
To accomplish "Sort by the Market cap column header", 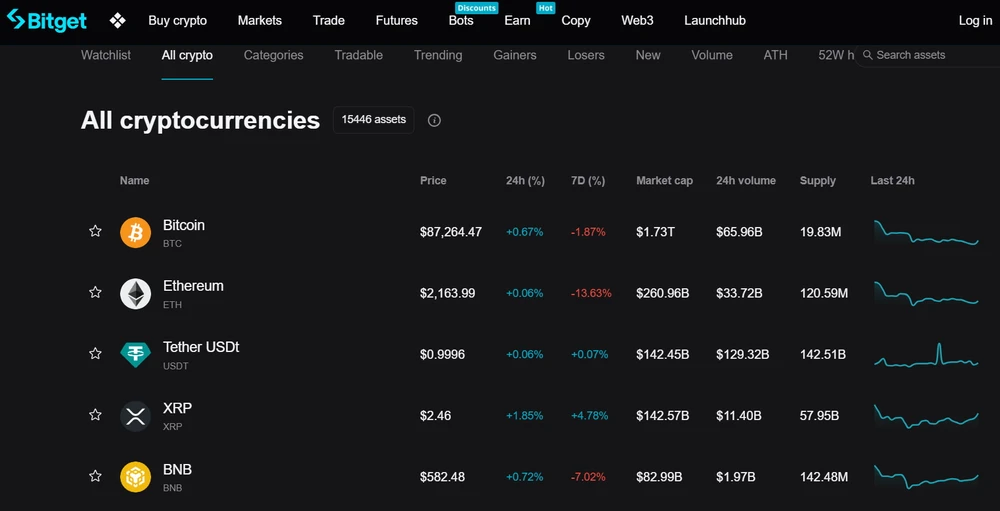I will 664,181.
